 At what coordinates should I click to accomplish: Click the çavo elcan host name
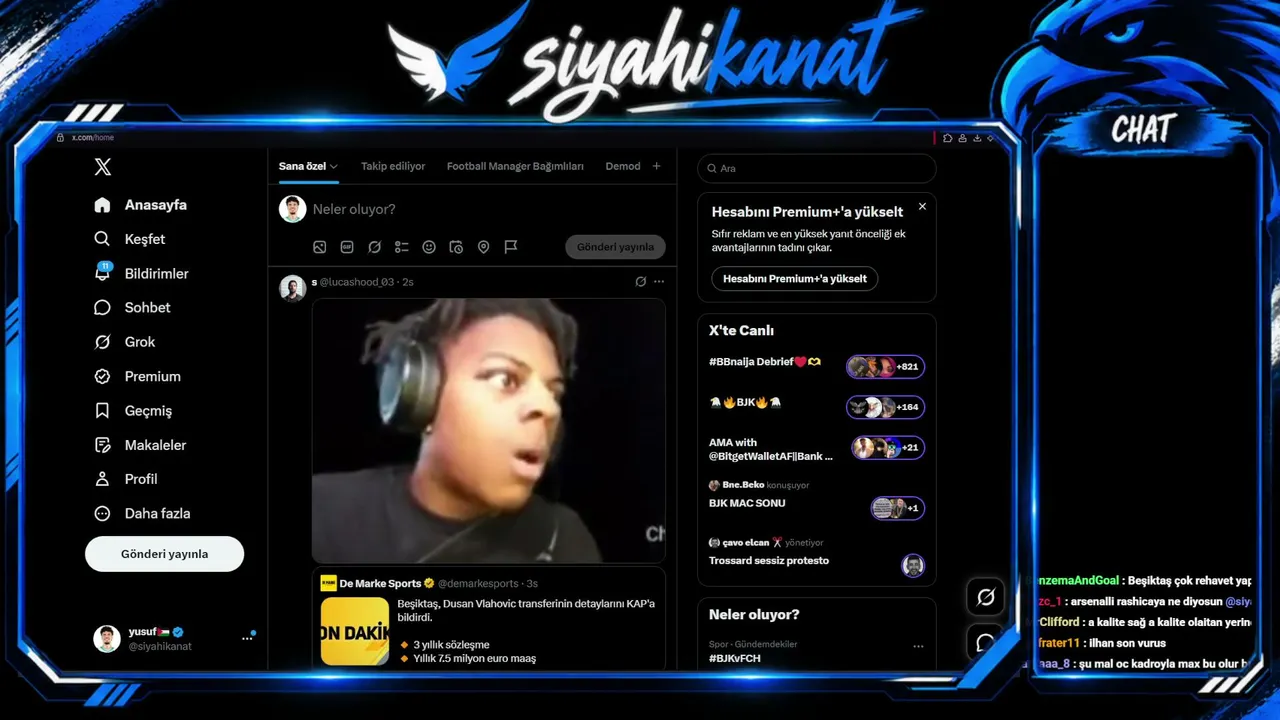click(746, 542)
